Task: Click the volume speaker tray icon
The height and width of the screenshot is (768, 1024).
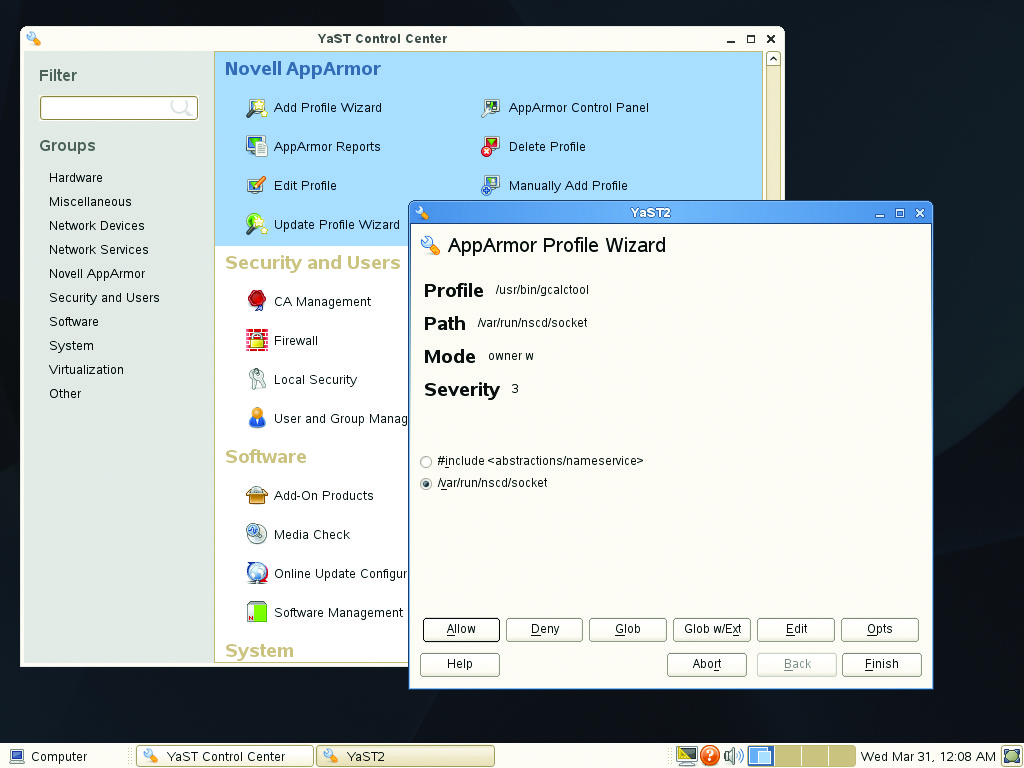Action: [x=734, y=756]
